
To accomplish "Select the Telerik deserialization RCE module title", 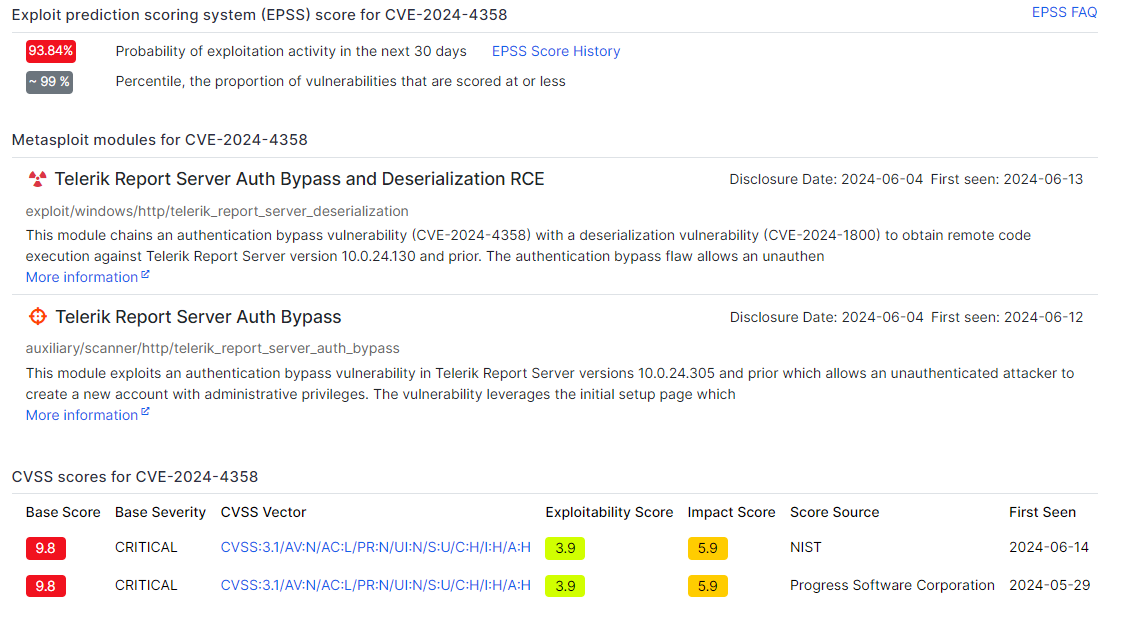I will click(300, 178).
